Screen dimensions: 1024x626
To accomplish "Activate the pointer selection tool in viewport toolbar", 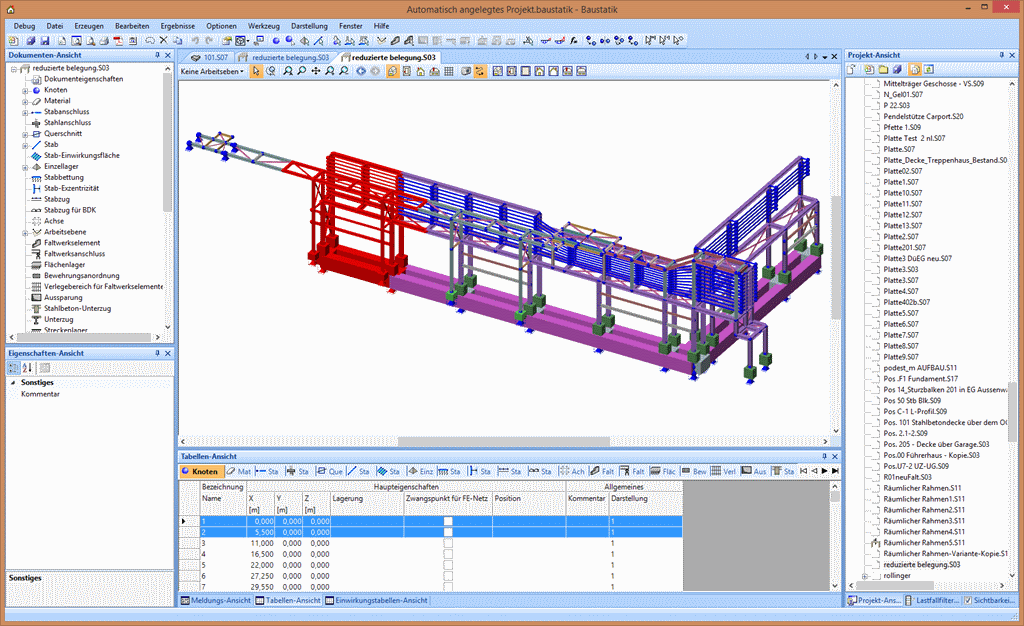I will pyautogui.click(x=257, y=72).
